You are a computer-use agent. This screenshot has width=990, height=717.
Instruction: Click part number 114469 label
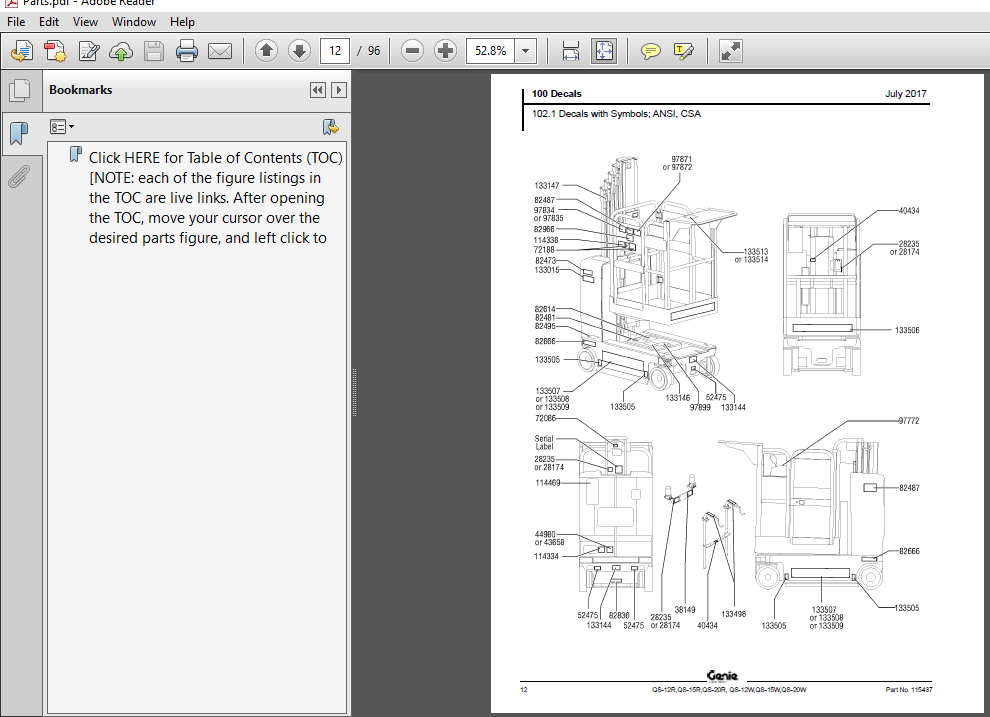coord(547,483)
